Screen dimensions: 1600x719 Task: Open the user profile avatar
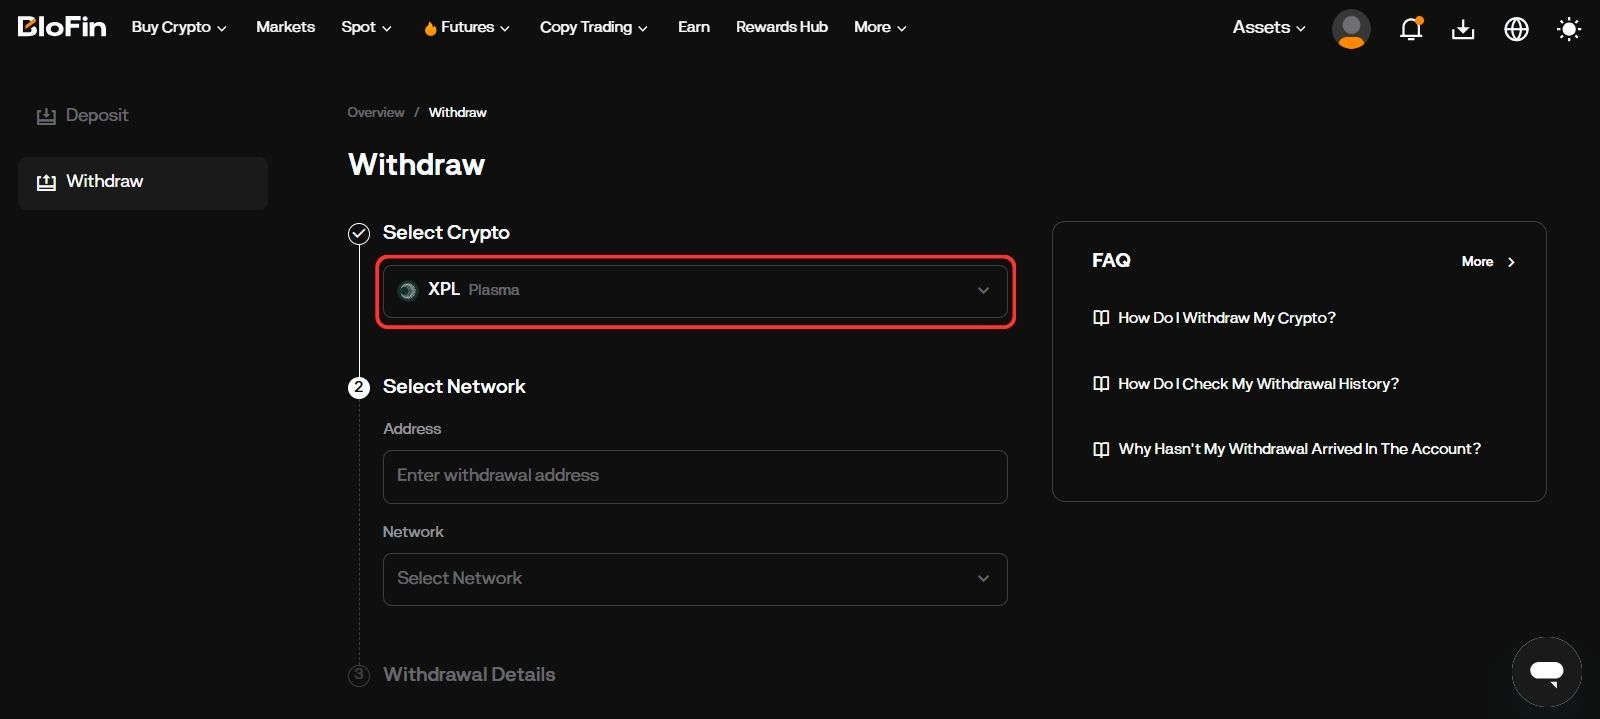1351,29
